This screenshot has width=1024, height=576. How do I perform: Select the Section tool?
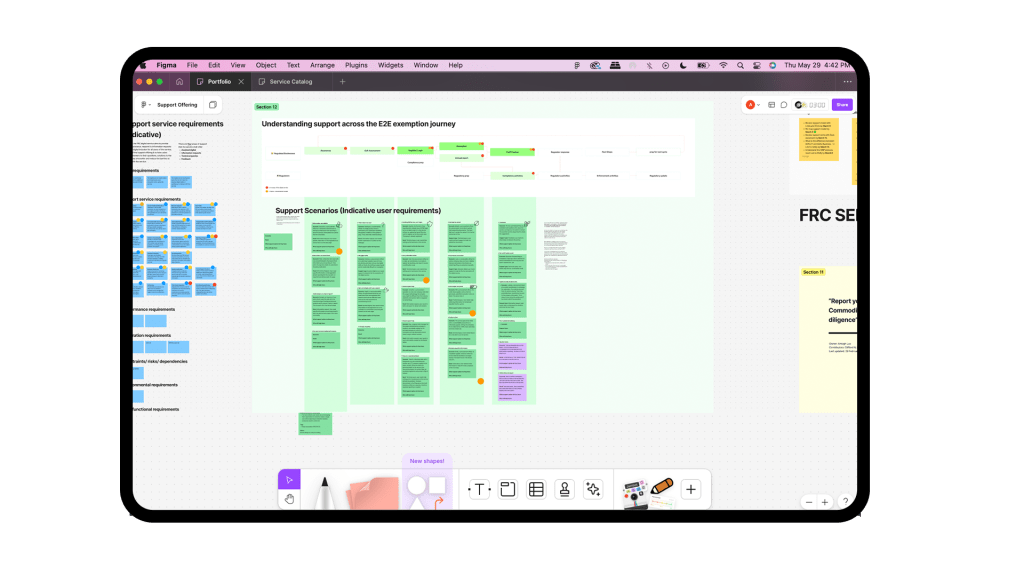coord(508,489)
